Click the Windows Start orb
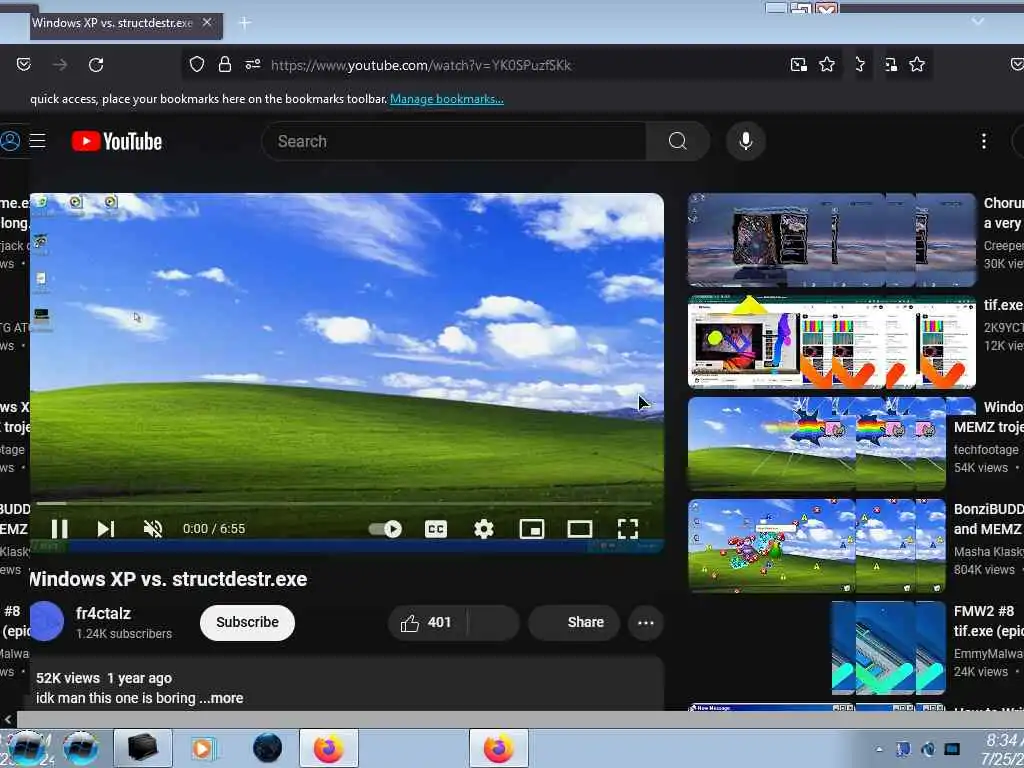 [25, 748]
